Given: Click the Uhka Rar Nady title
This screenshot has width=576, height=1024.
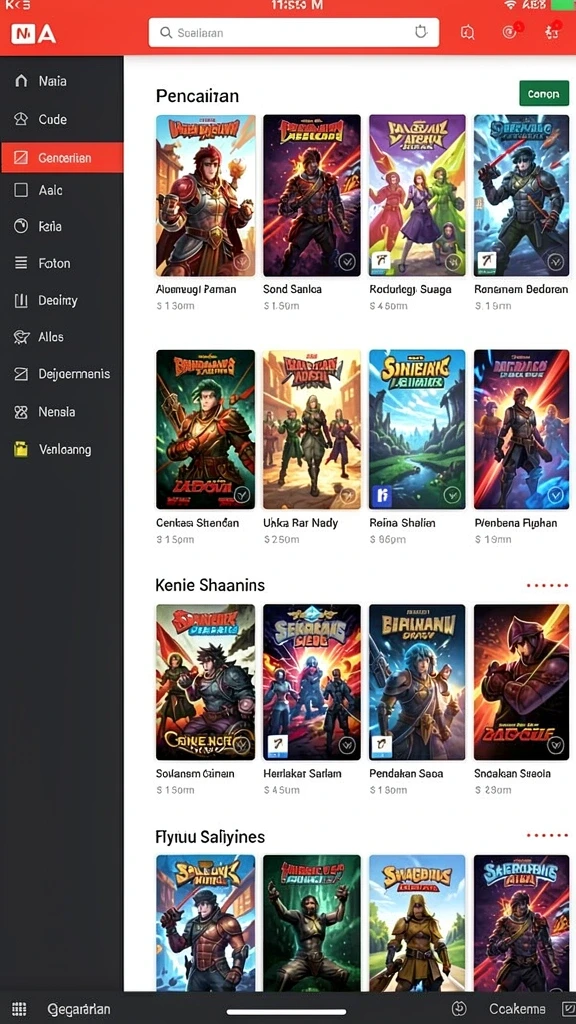Looking at the screenshot, I should pyautogui.click(x=301, y=523).
